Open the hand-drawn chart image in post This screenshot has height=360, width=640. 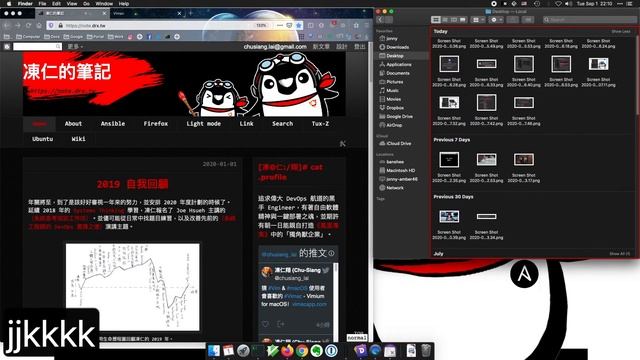(x=133, y=287)
